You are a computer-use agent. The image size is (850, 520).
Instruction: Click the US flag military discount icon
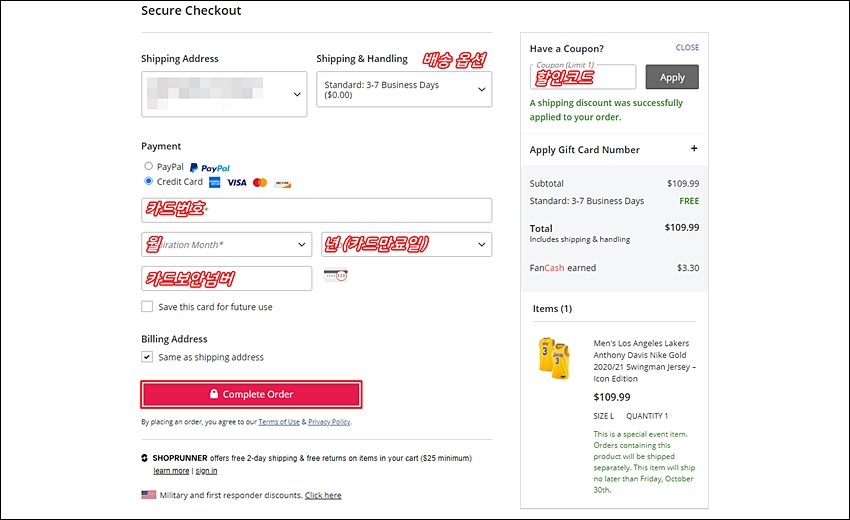pos(149,495)
